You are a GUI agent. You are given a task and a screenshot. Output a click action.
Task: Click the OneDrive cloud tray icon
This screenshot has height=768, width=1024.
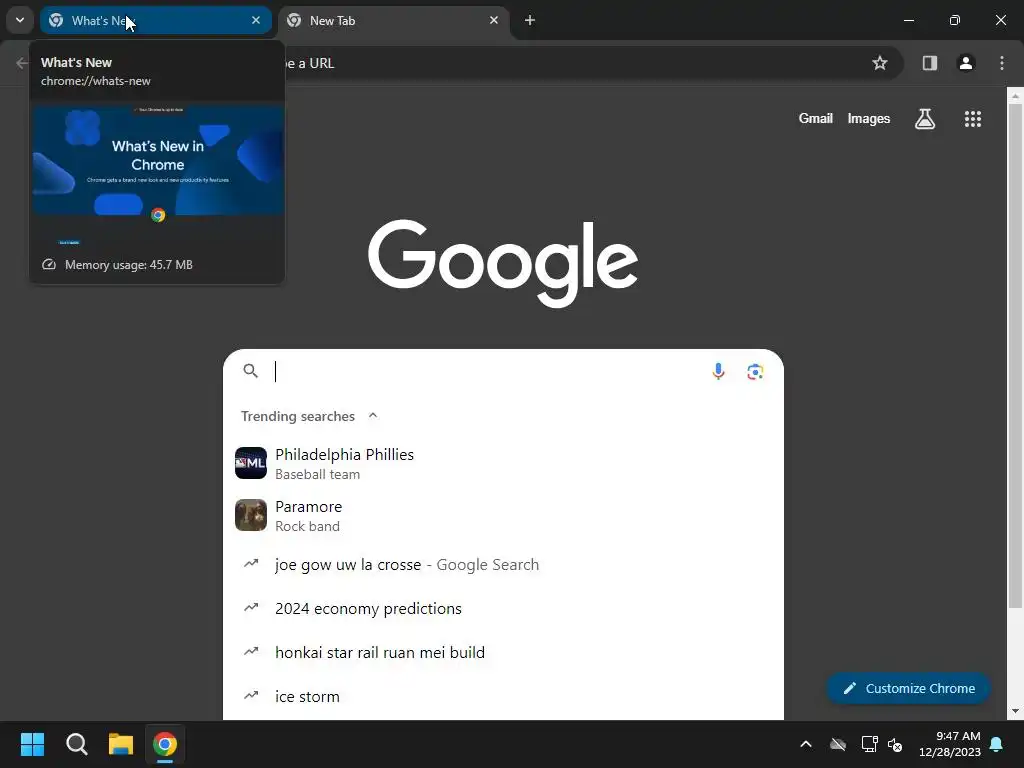(x=838, y=744)
